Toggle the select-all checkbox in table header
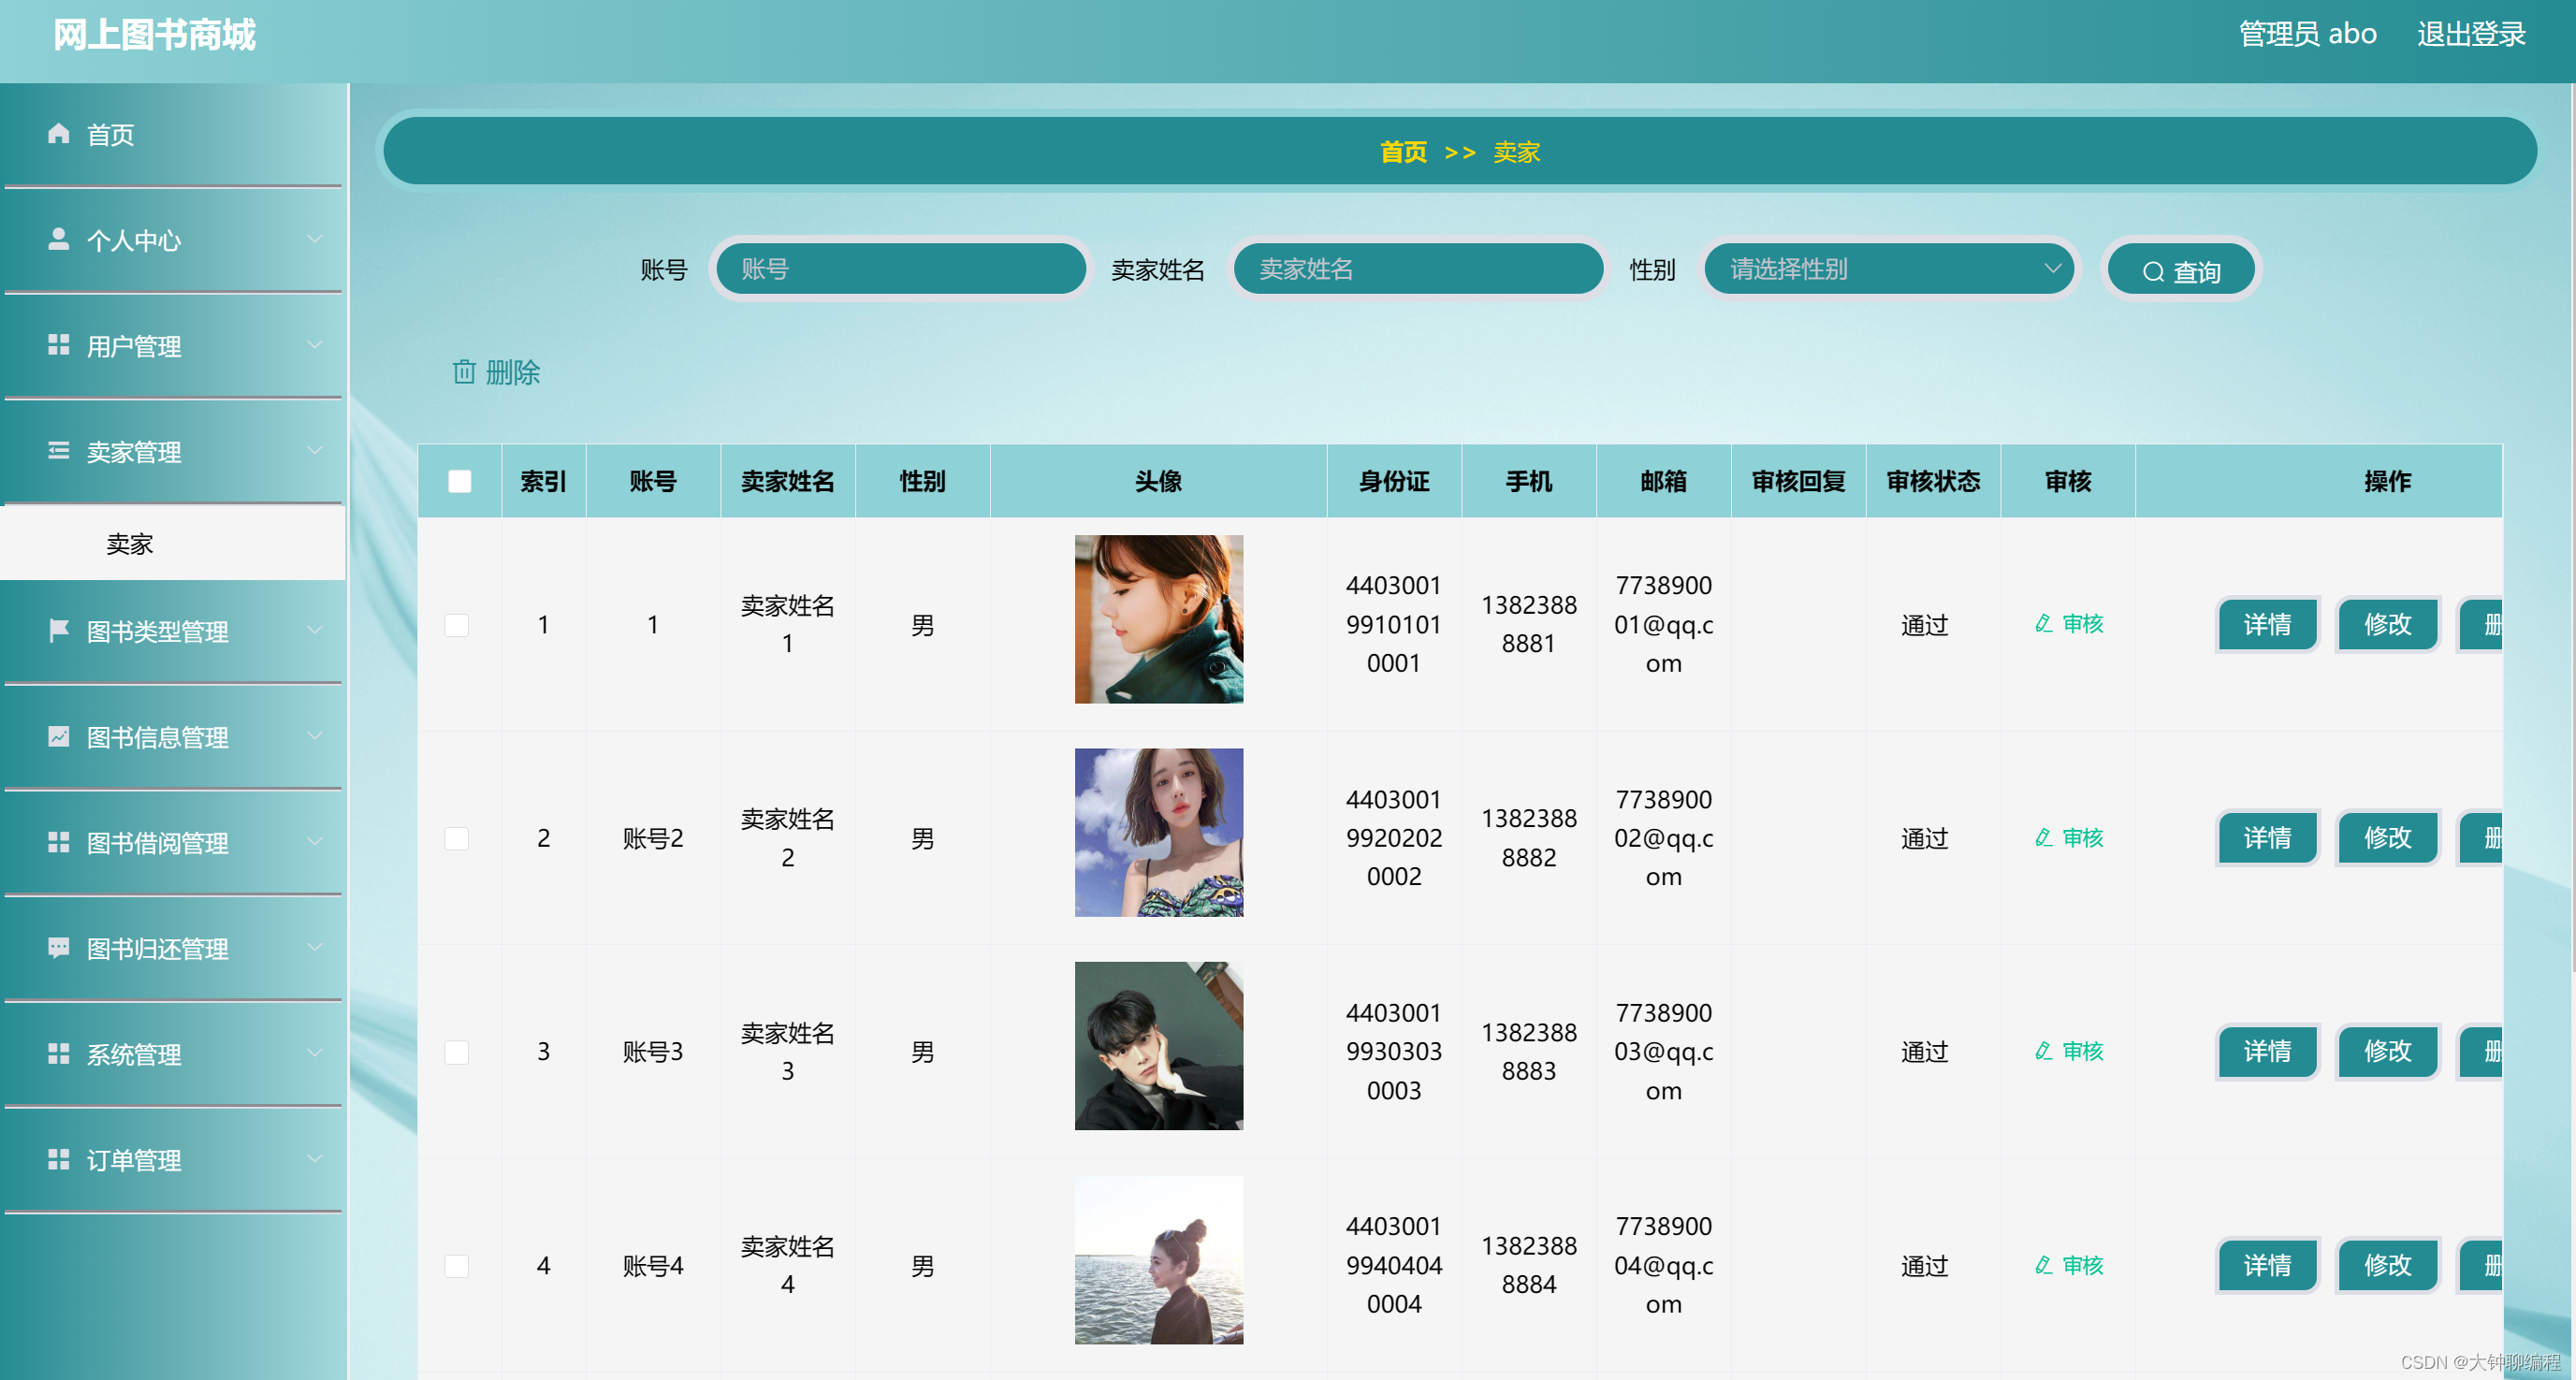Viewport: 2576px width, 1380px height. [x=459, y=481]
